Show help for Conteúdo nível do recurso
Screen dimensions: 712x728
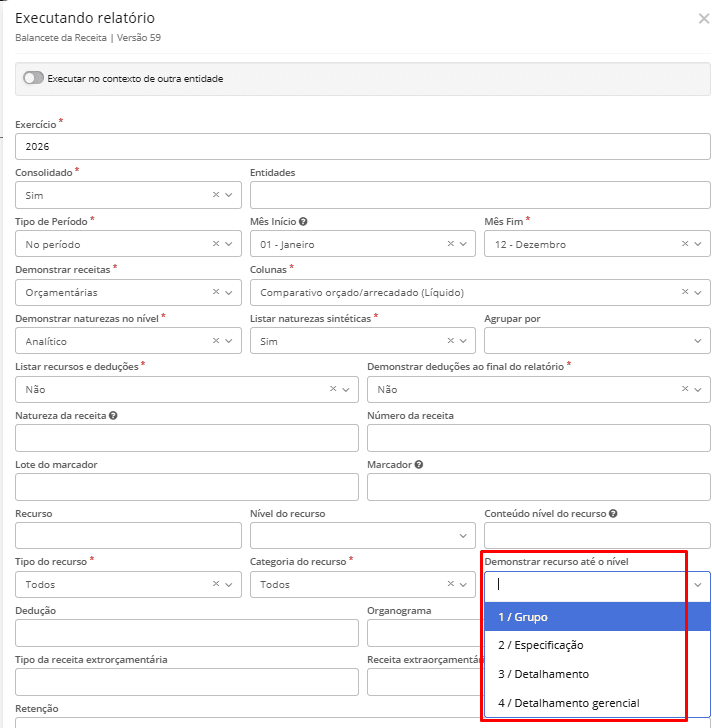coord(613,514)
